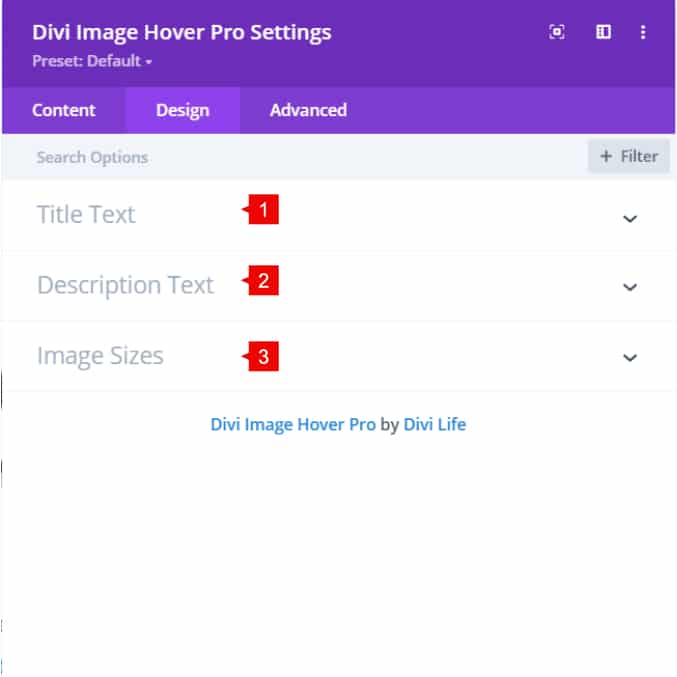Image resolution: width=677 pixels, height=677 pixels.
Task: Click the Description Text section label
Action: pyautogui.click(x=125, y=285)
